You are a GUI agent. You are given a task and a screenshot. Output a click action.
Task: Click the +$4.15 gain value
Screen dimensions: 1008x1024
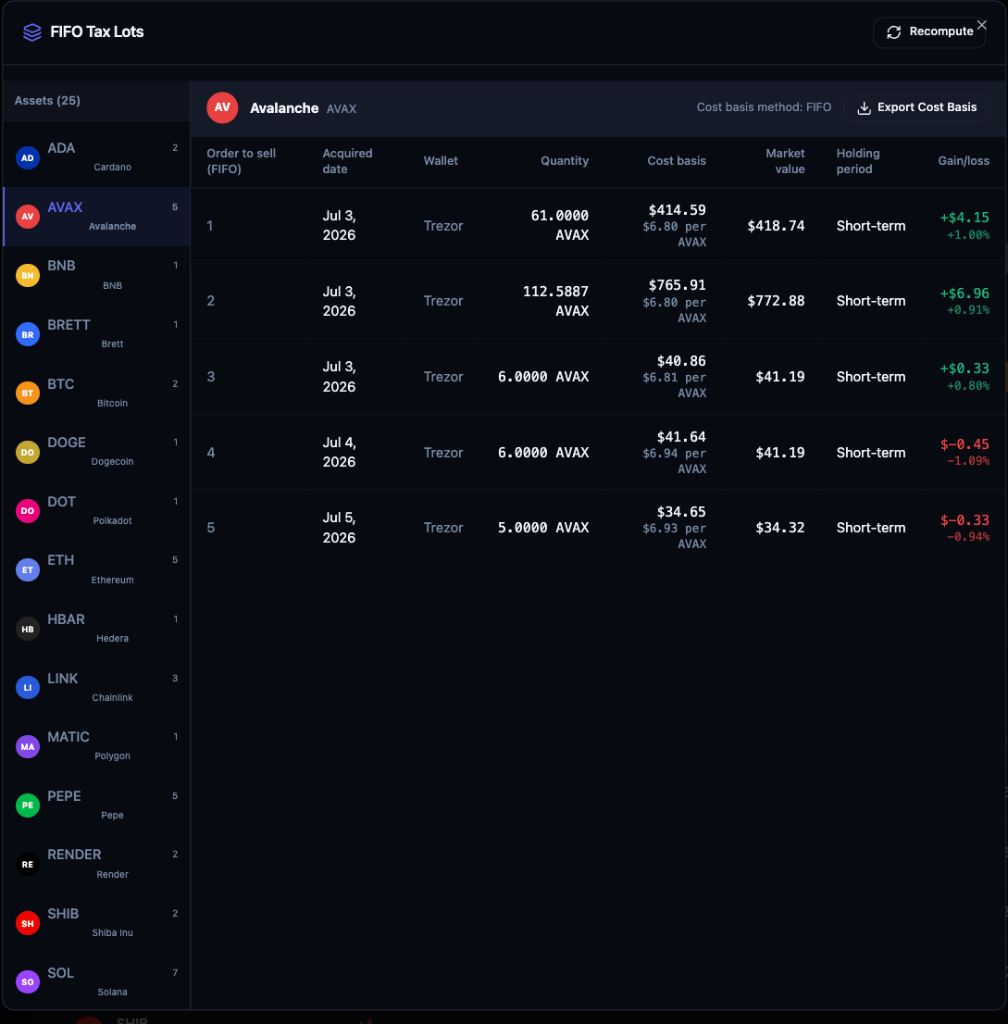964,217
